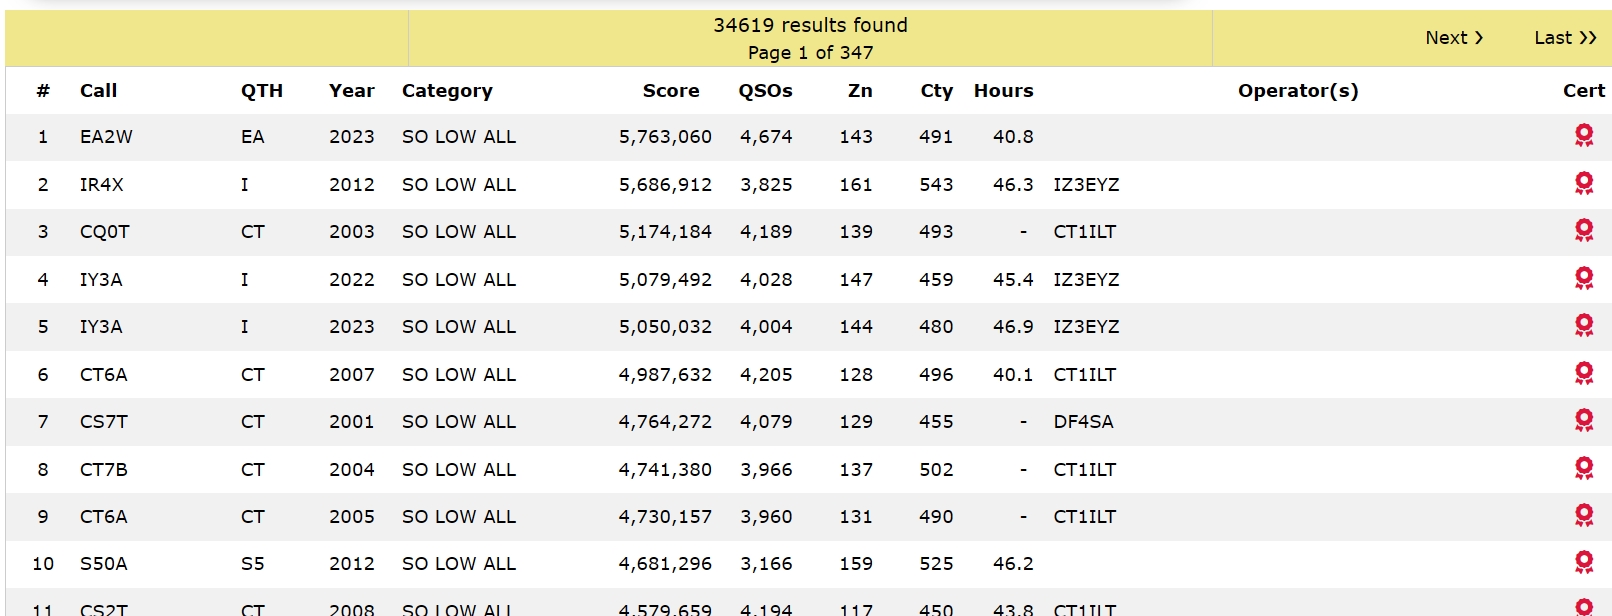This screenshot has height=616, width=1612.
Task: Click operator IZ3EYZ in IR4X row
Action: click(x=1086, y=185)
